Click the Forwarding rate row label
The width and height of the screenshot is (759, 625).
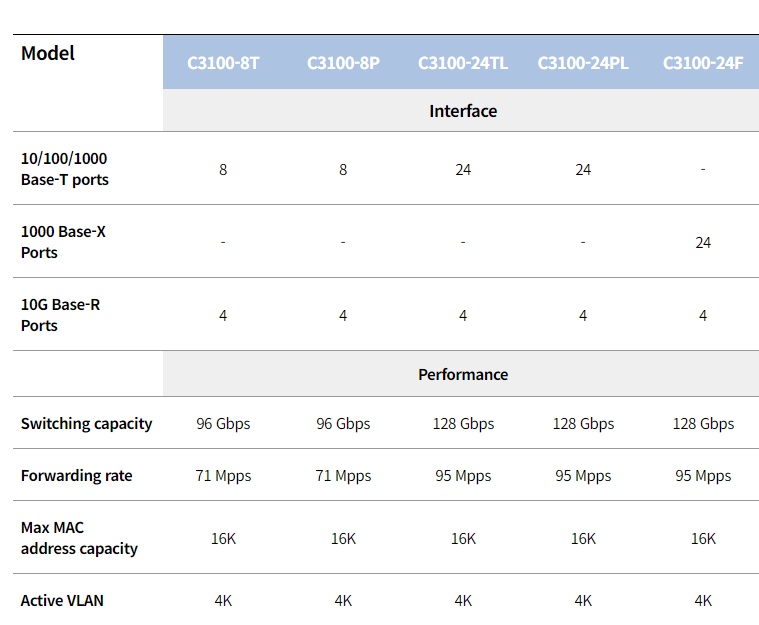[76, 475]
